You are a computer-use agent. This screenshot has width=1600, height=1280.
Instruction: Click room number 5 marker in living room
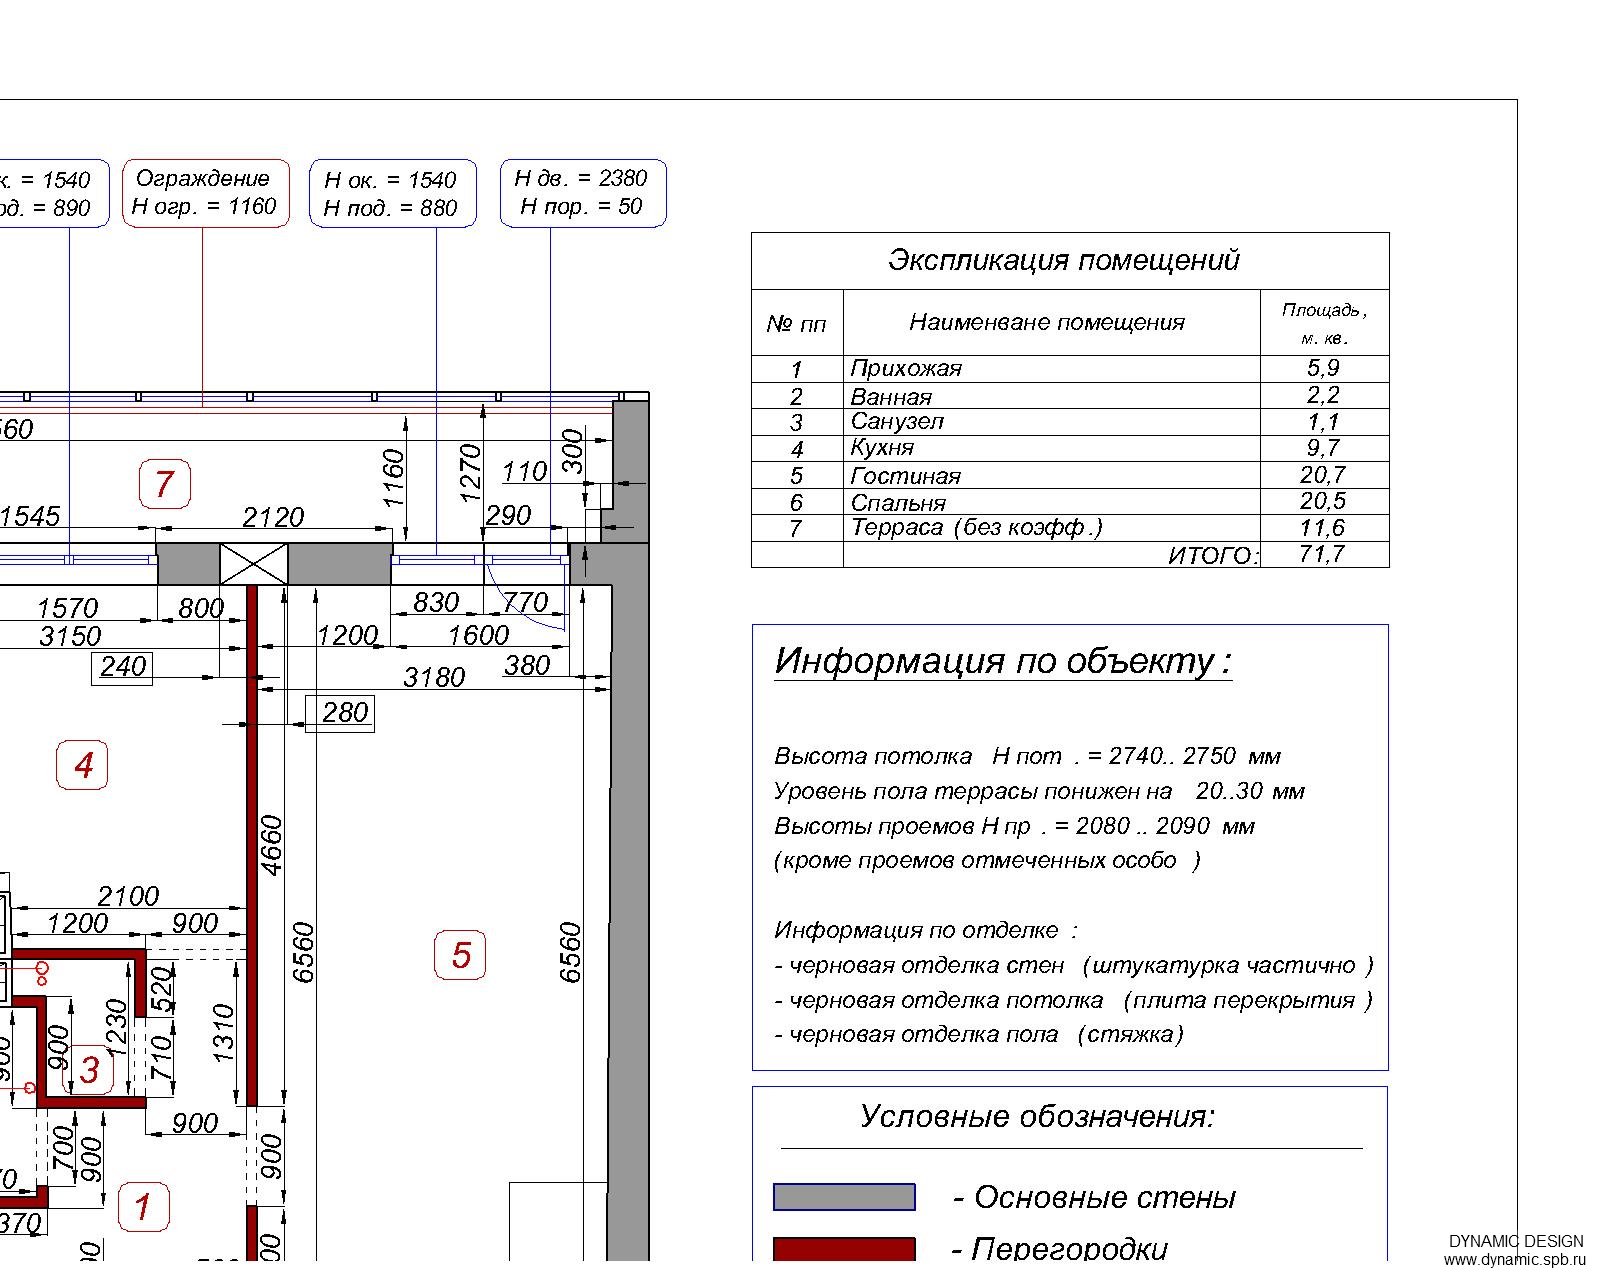pos(460,954)
